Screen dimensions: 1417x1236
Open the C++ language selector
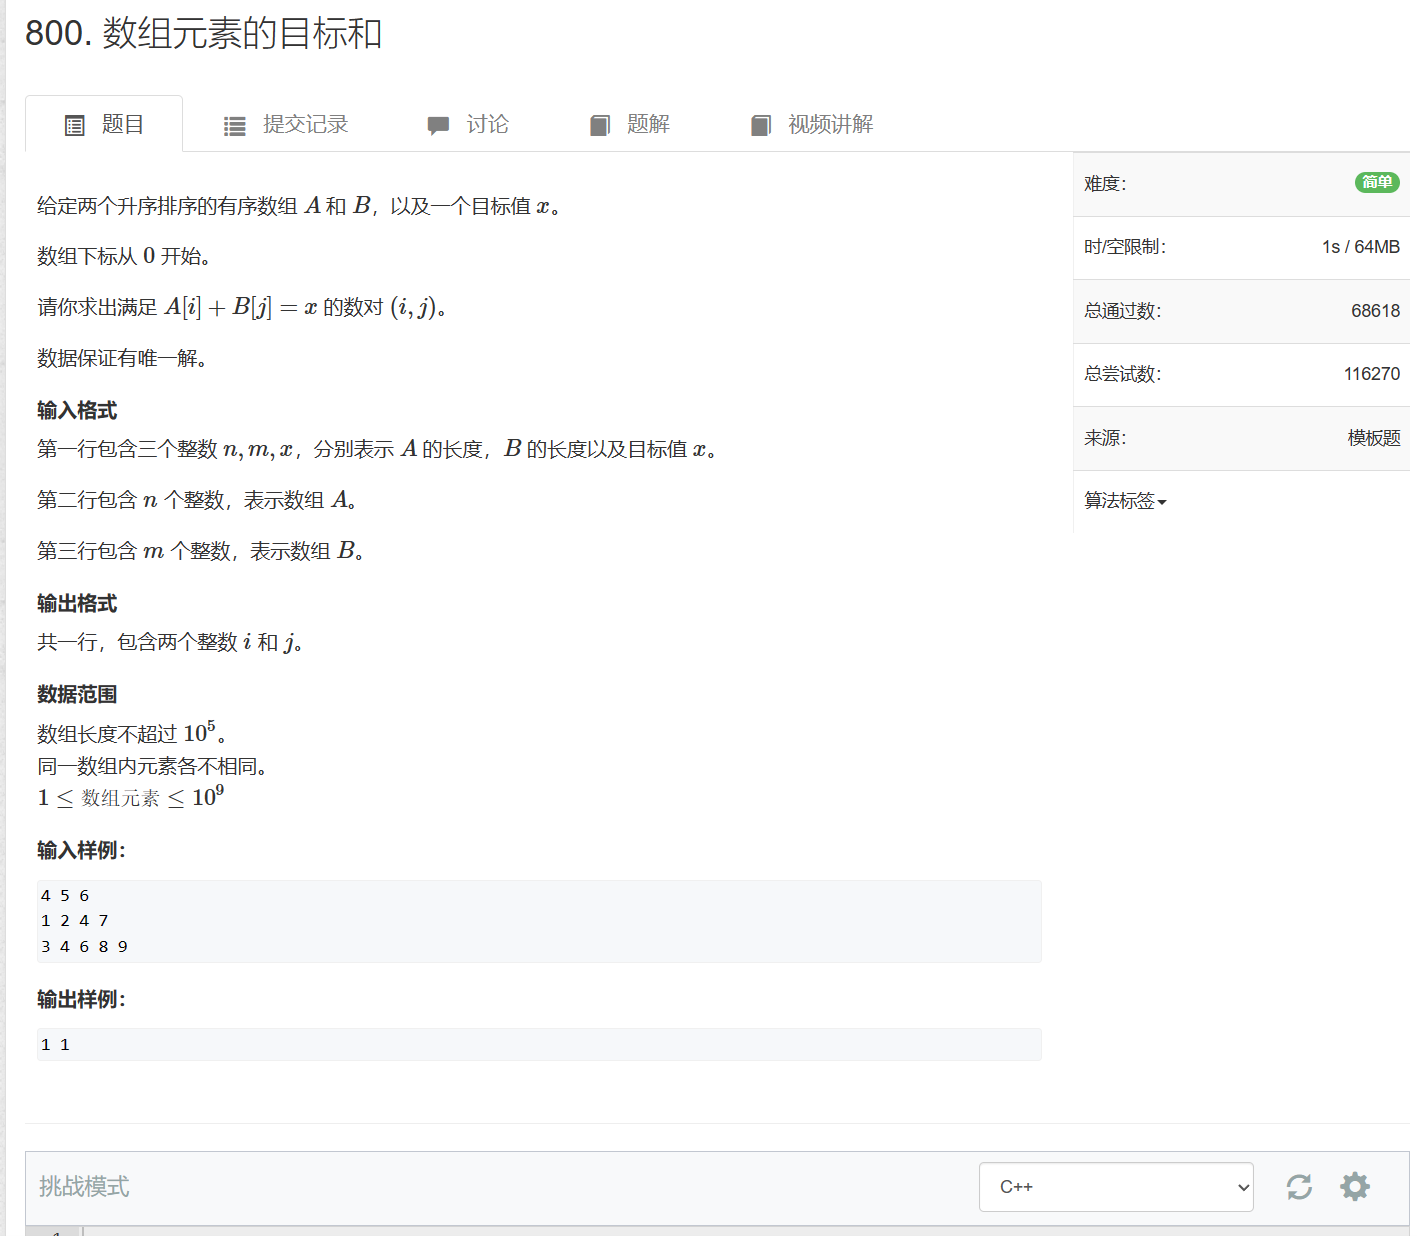click(x=1116, y=1187)
